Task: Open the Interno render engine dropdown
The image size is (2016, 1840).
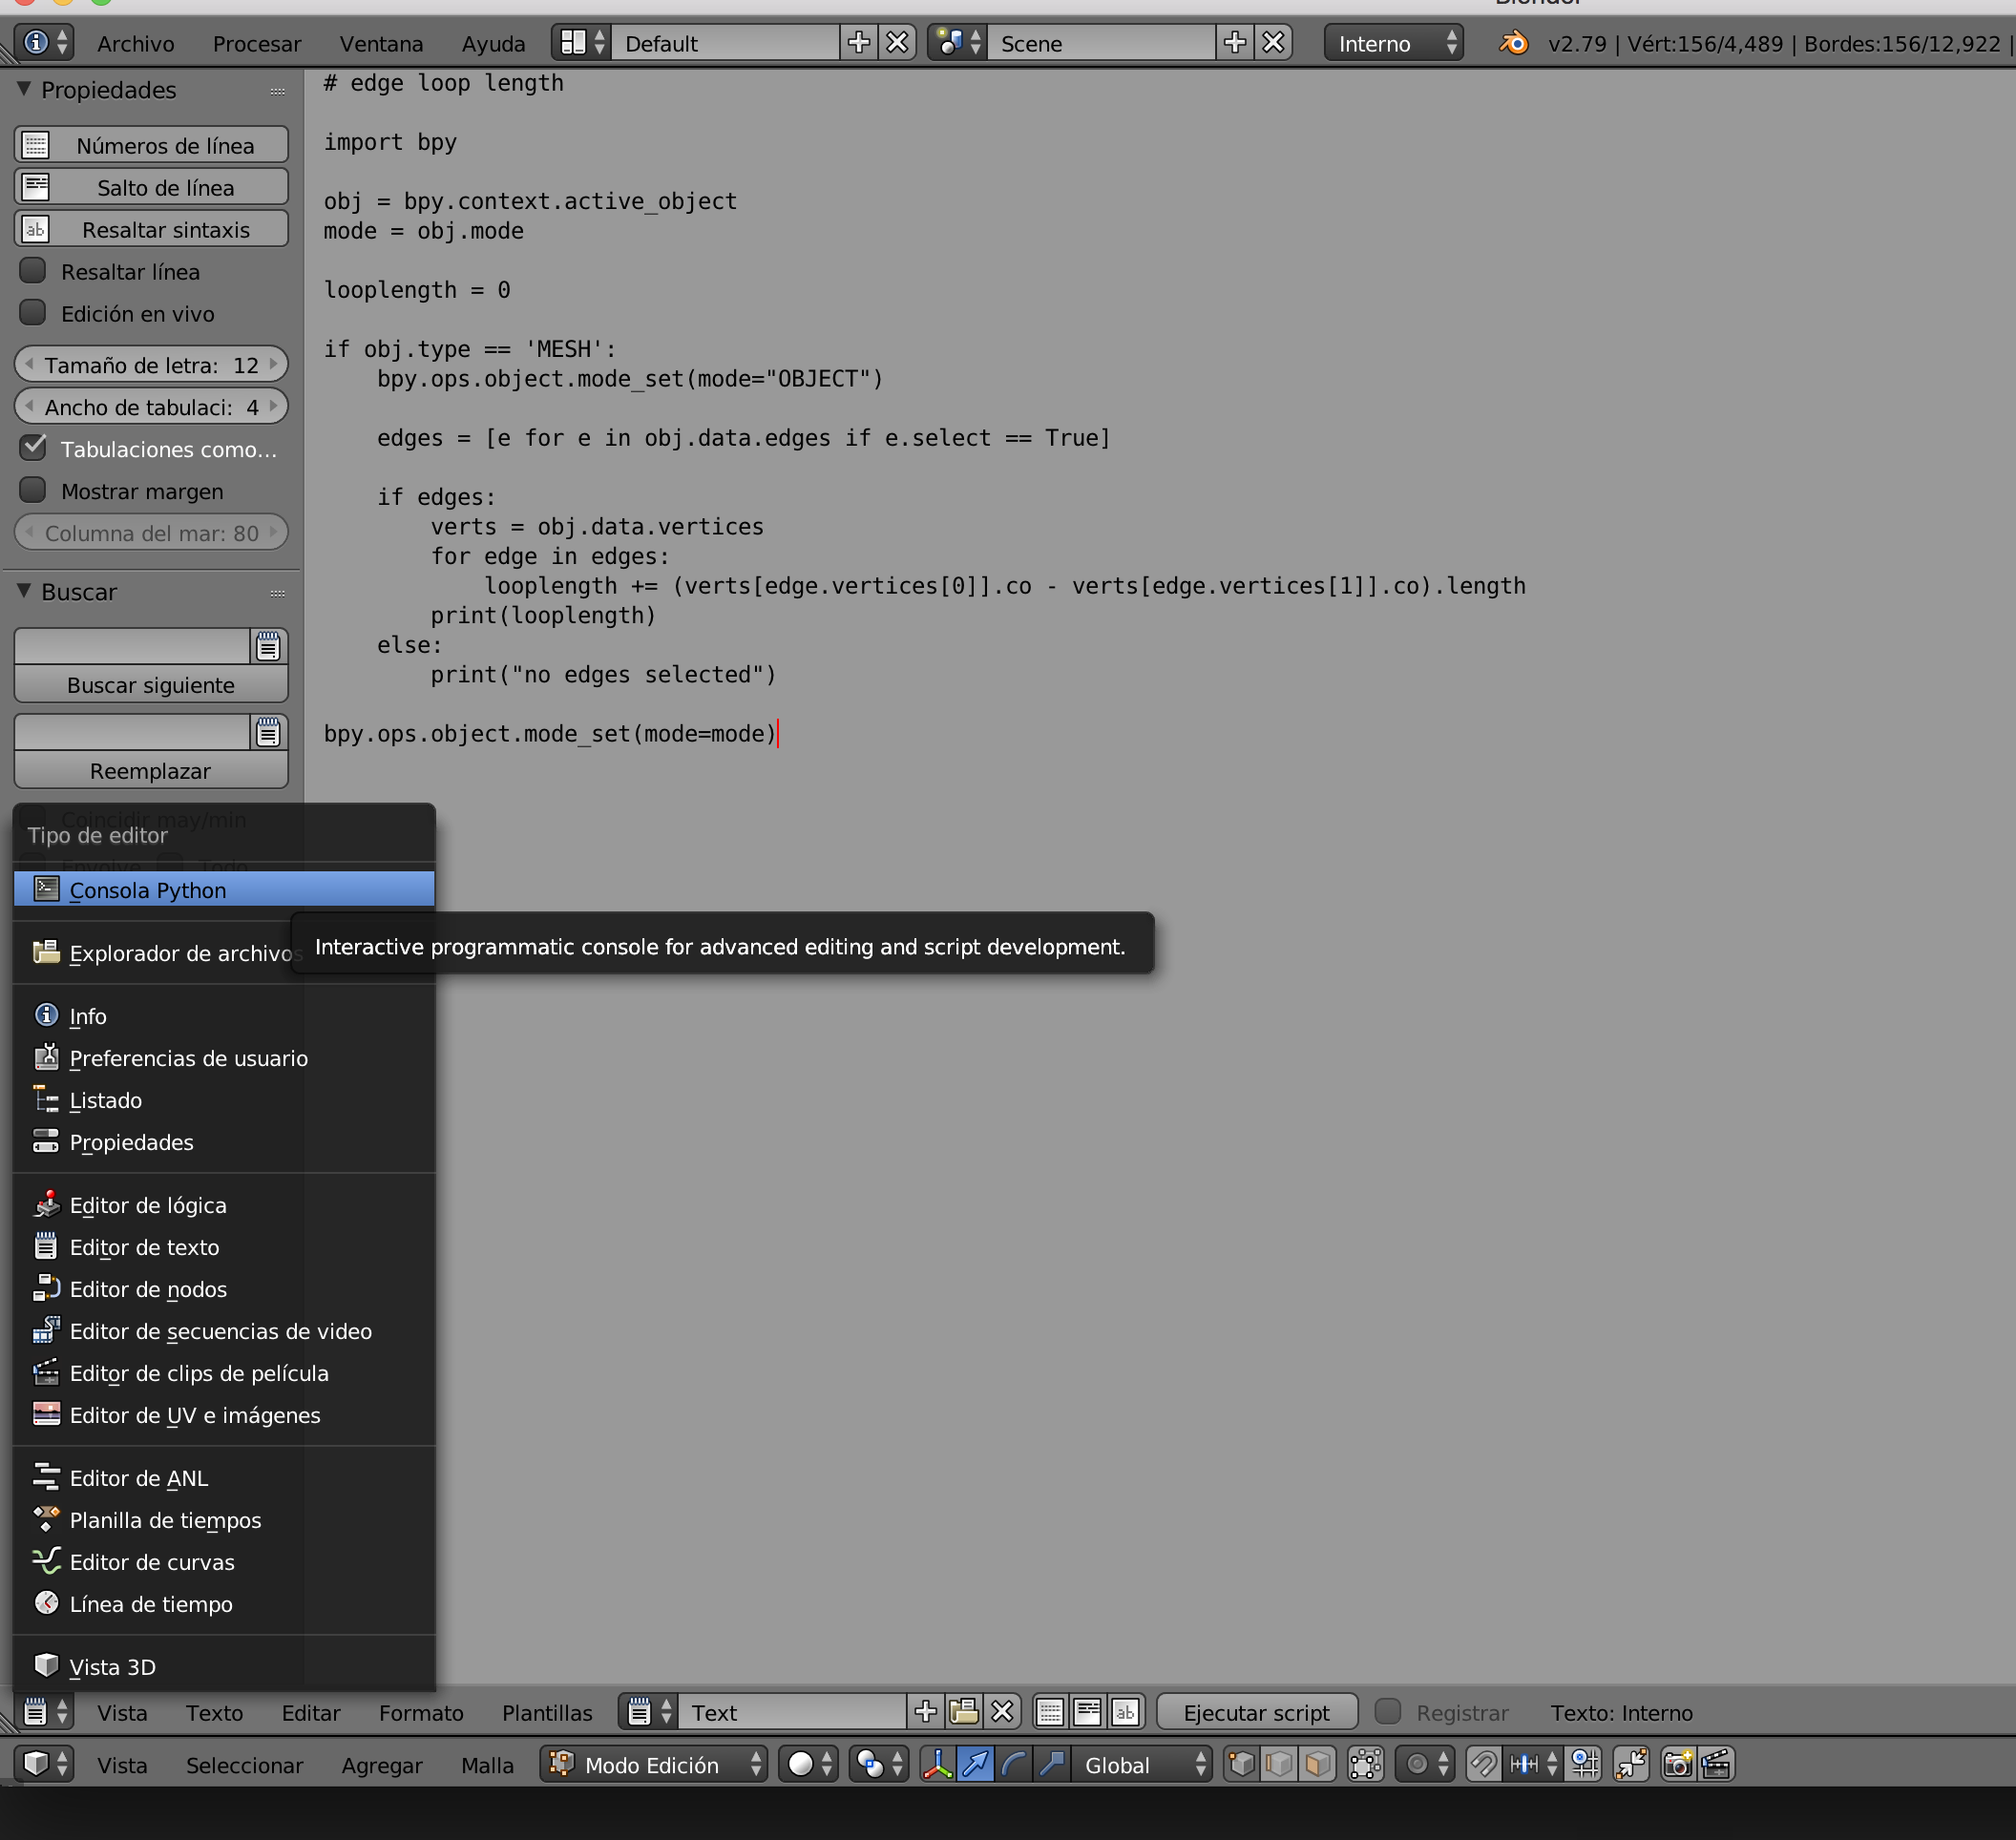Action: 1393,43
